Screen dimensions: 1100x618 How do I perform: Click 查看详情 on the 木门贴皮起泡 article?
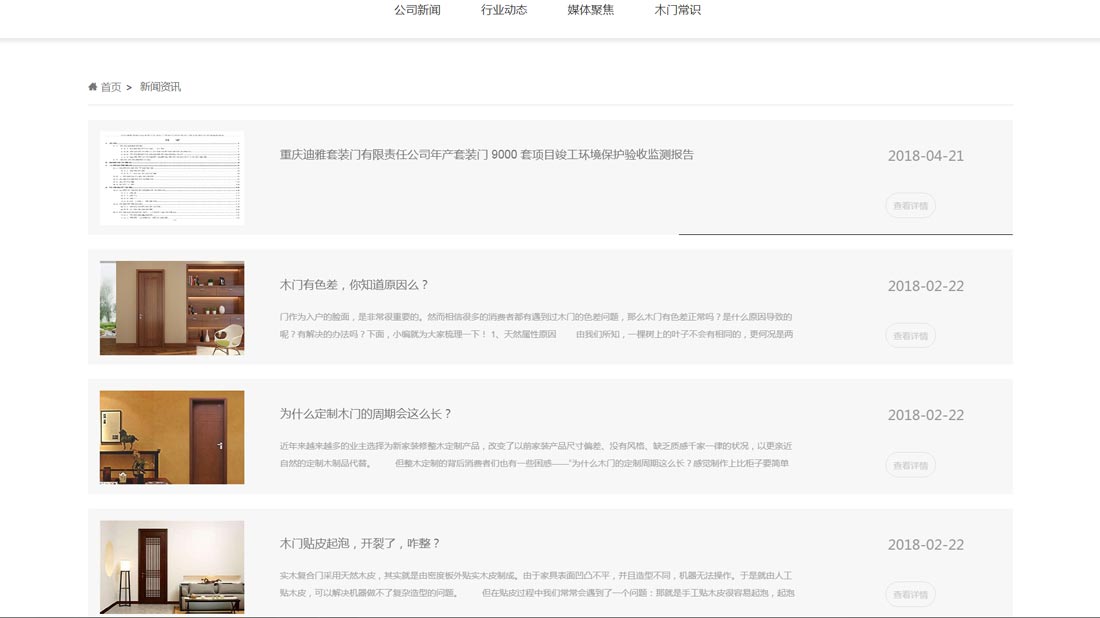point(910,593)
